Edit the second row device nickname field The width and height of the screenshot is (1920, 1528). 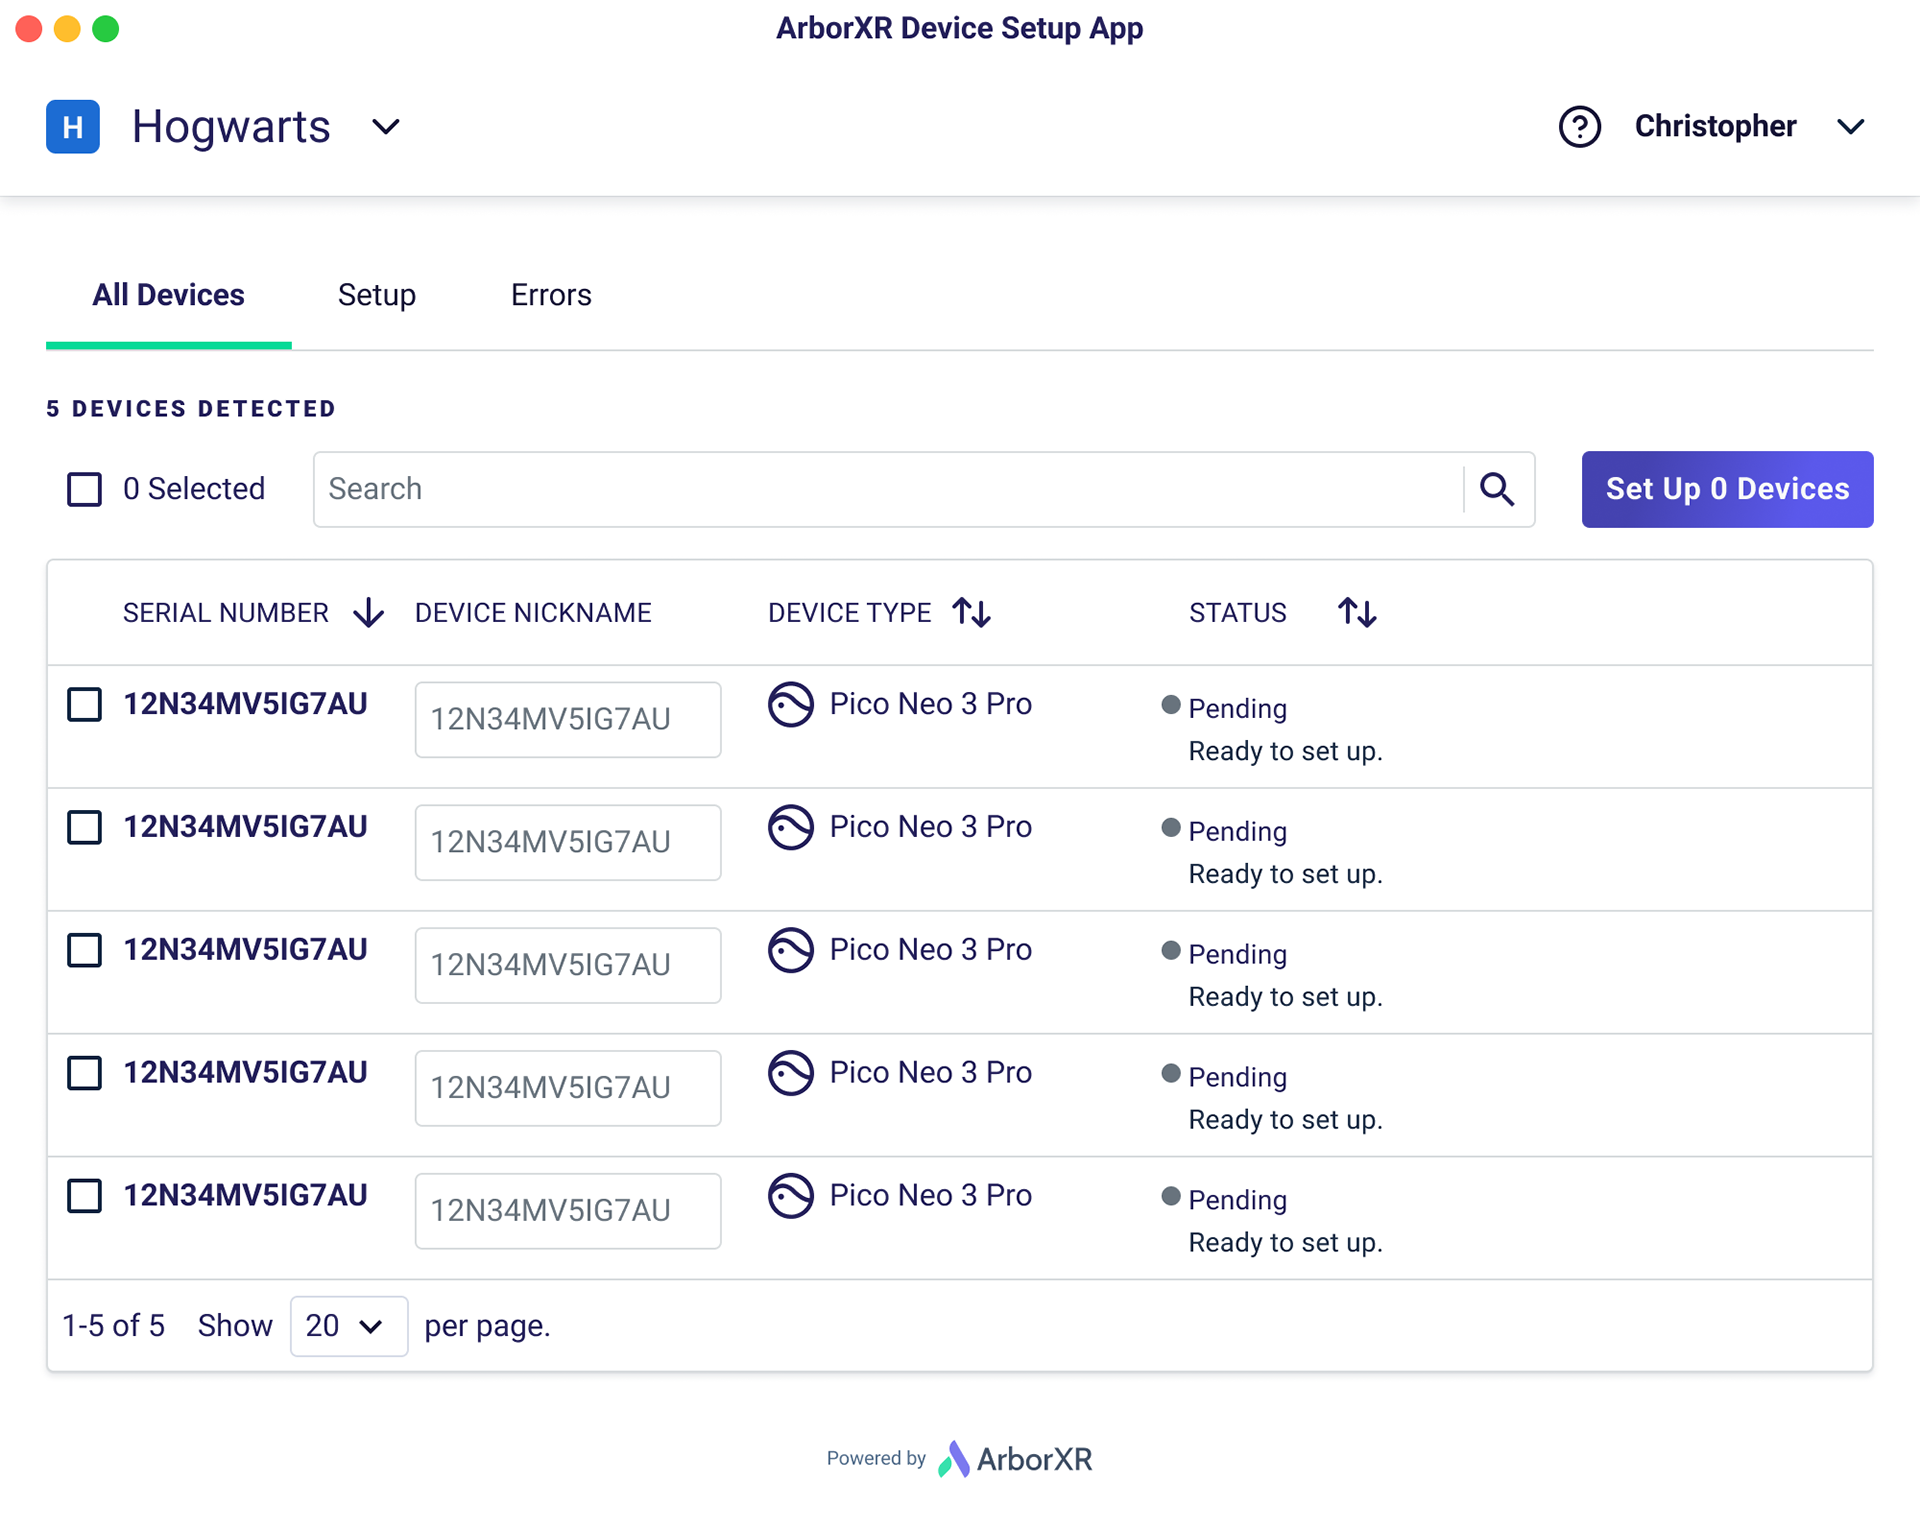[568, 842]
